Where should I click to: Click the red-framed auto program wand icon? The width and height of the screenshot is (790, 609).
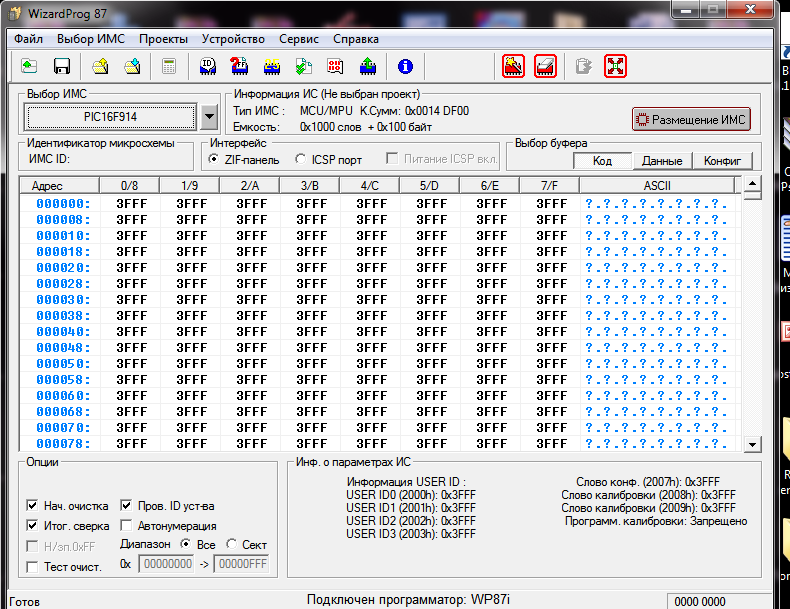point(513,66)
